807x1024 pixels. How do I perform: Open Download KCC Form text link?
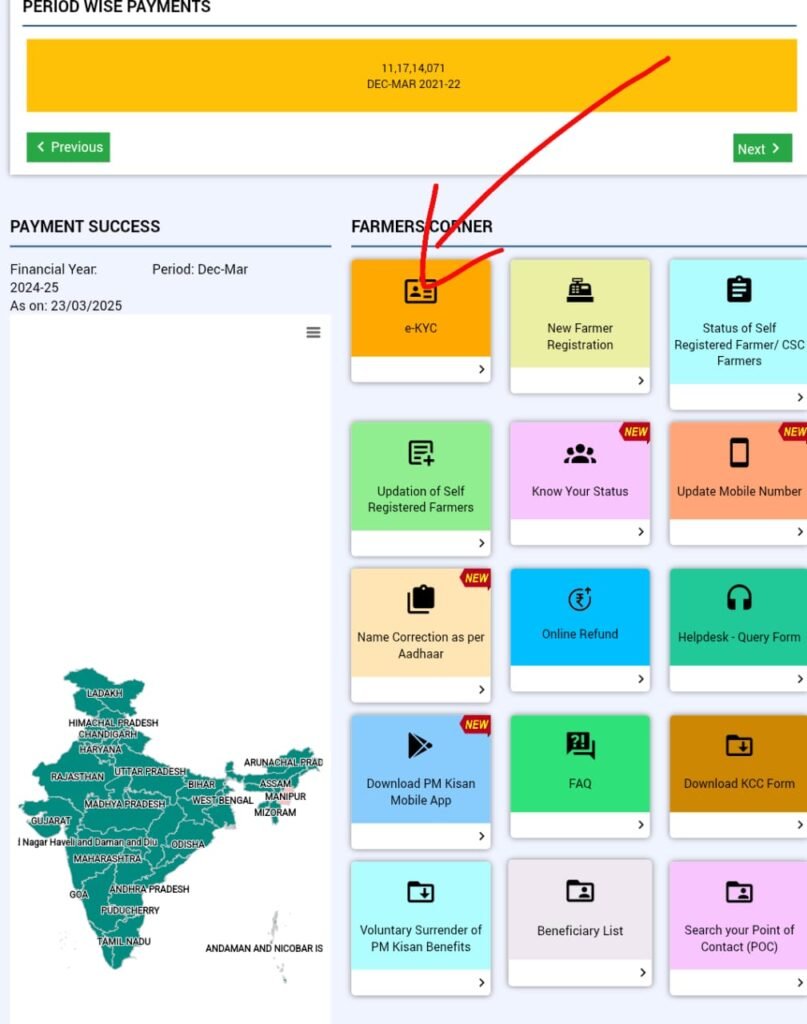pyautogui.click(x=739, y=783)
